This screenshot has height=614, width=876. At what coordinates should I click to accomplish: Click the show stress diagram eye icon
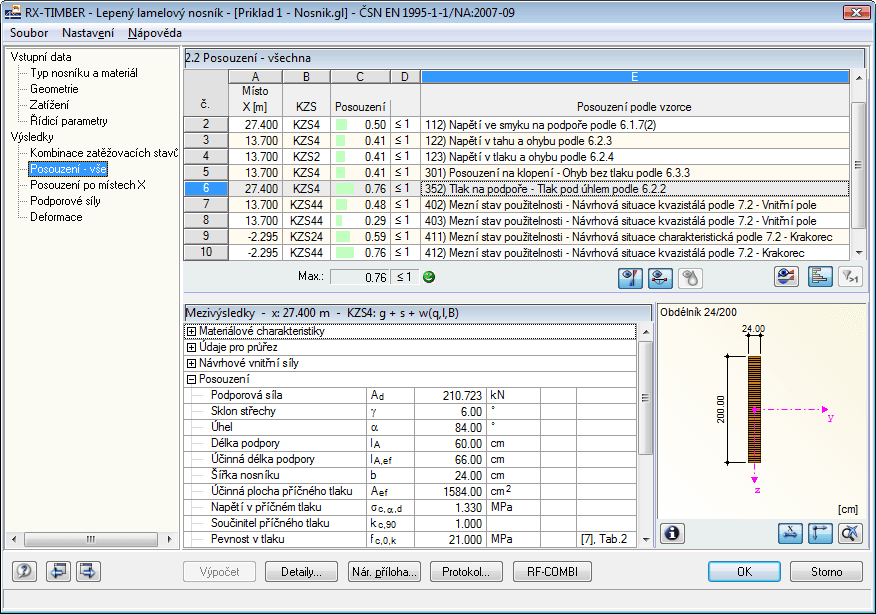click(630, 278)
